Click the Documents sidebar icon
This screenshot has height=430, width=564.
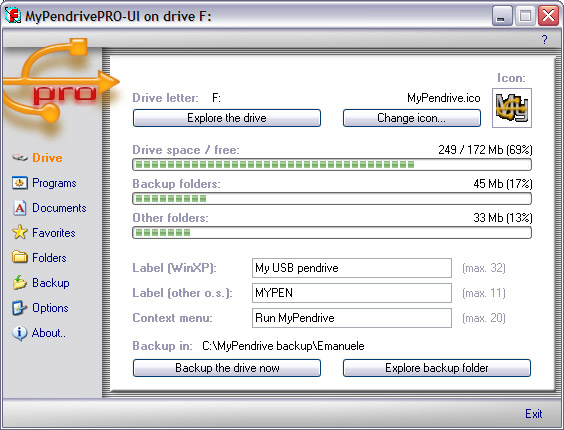click(x=19, y=208)
